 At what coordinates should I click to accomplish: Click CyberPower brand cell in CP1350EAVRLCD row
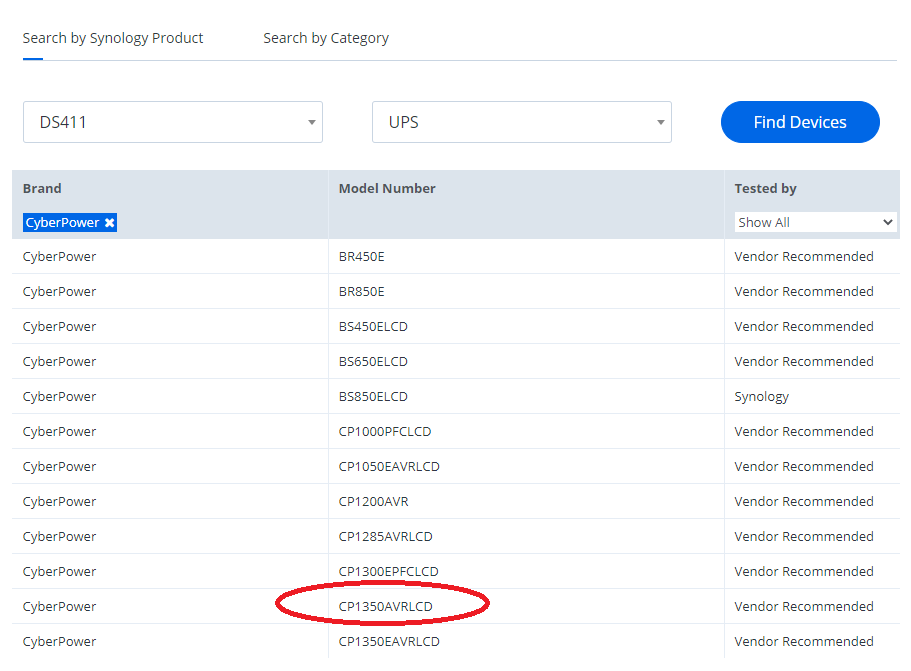[x=59, y=641]
